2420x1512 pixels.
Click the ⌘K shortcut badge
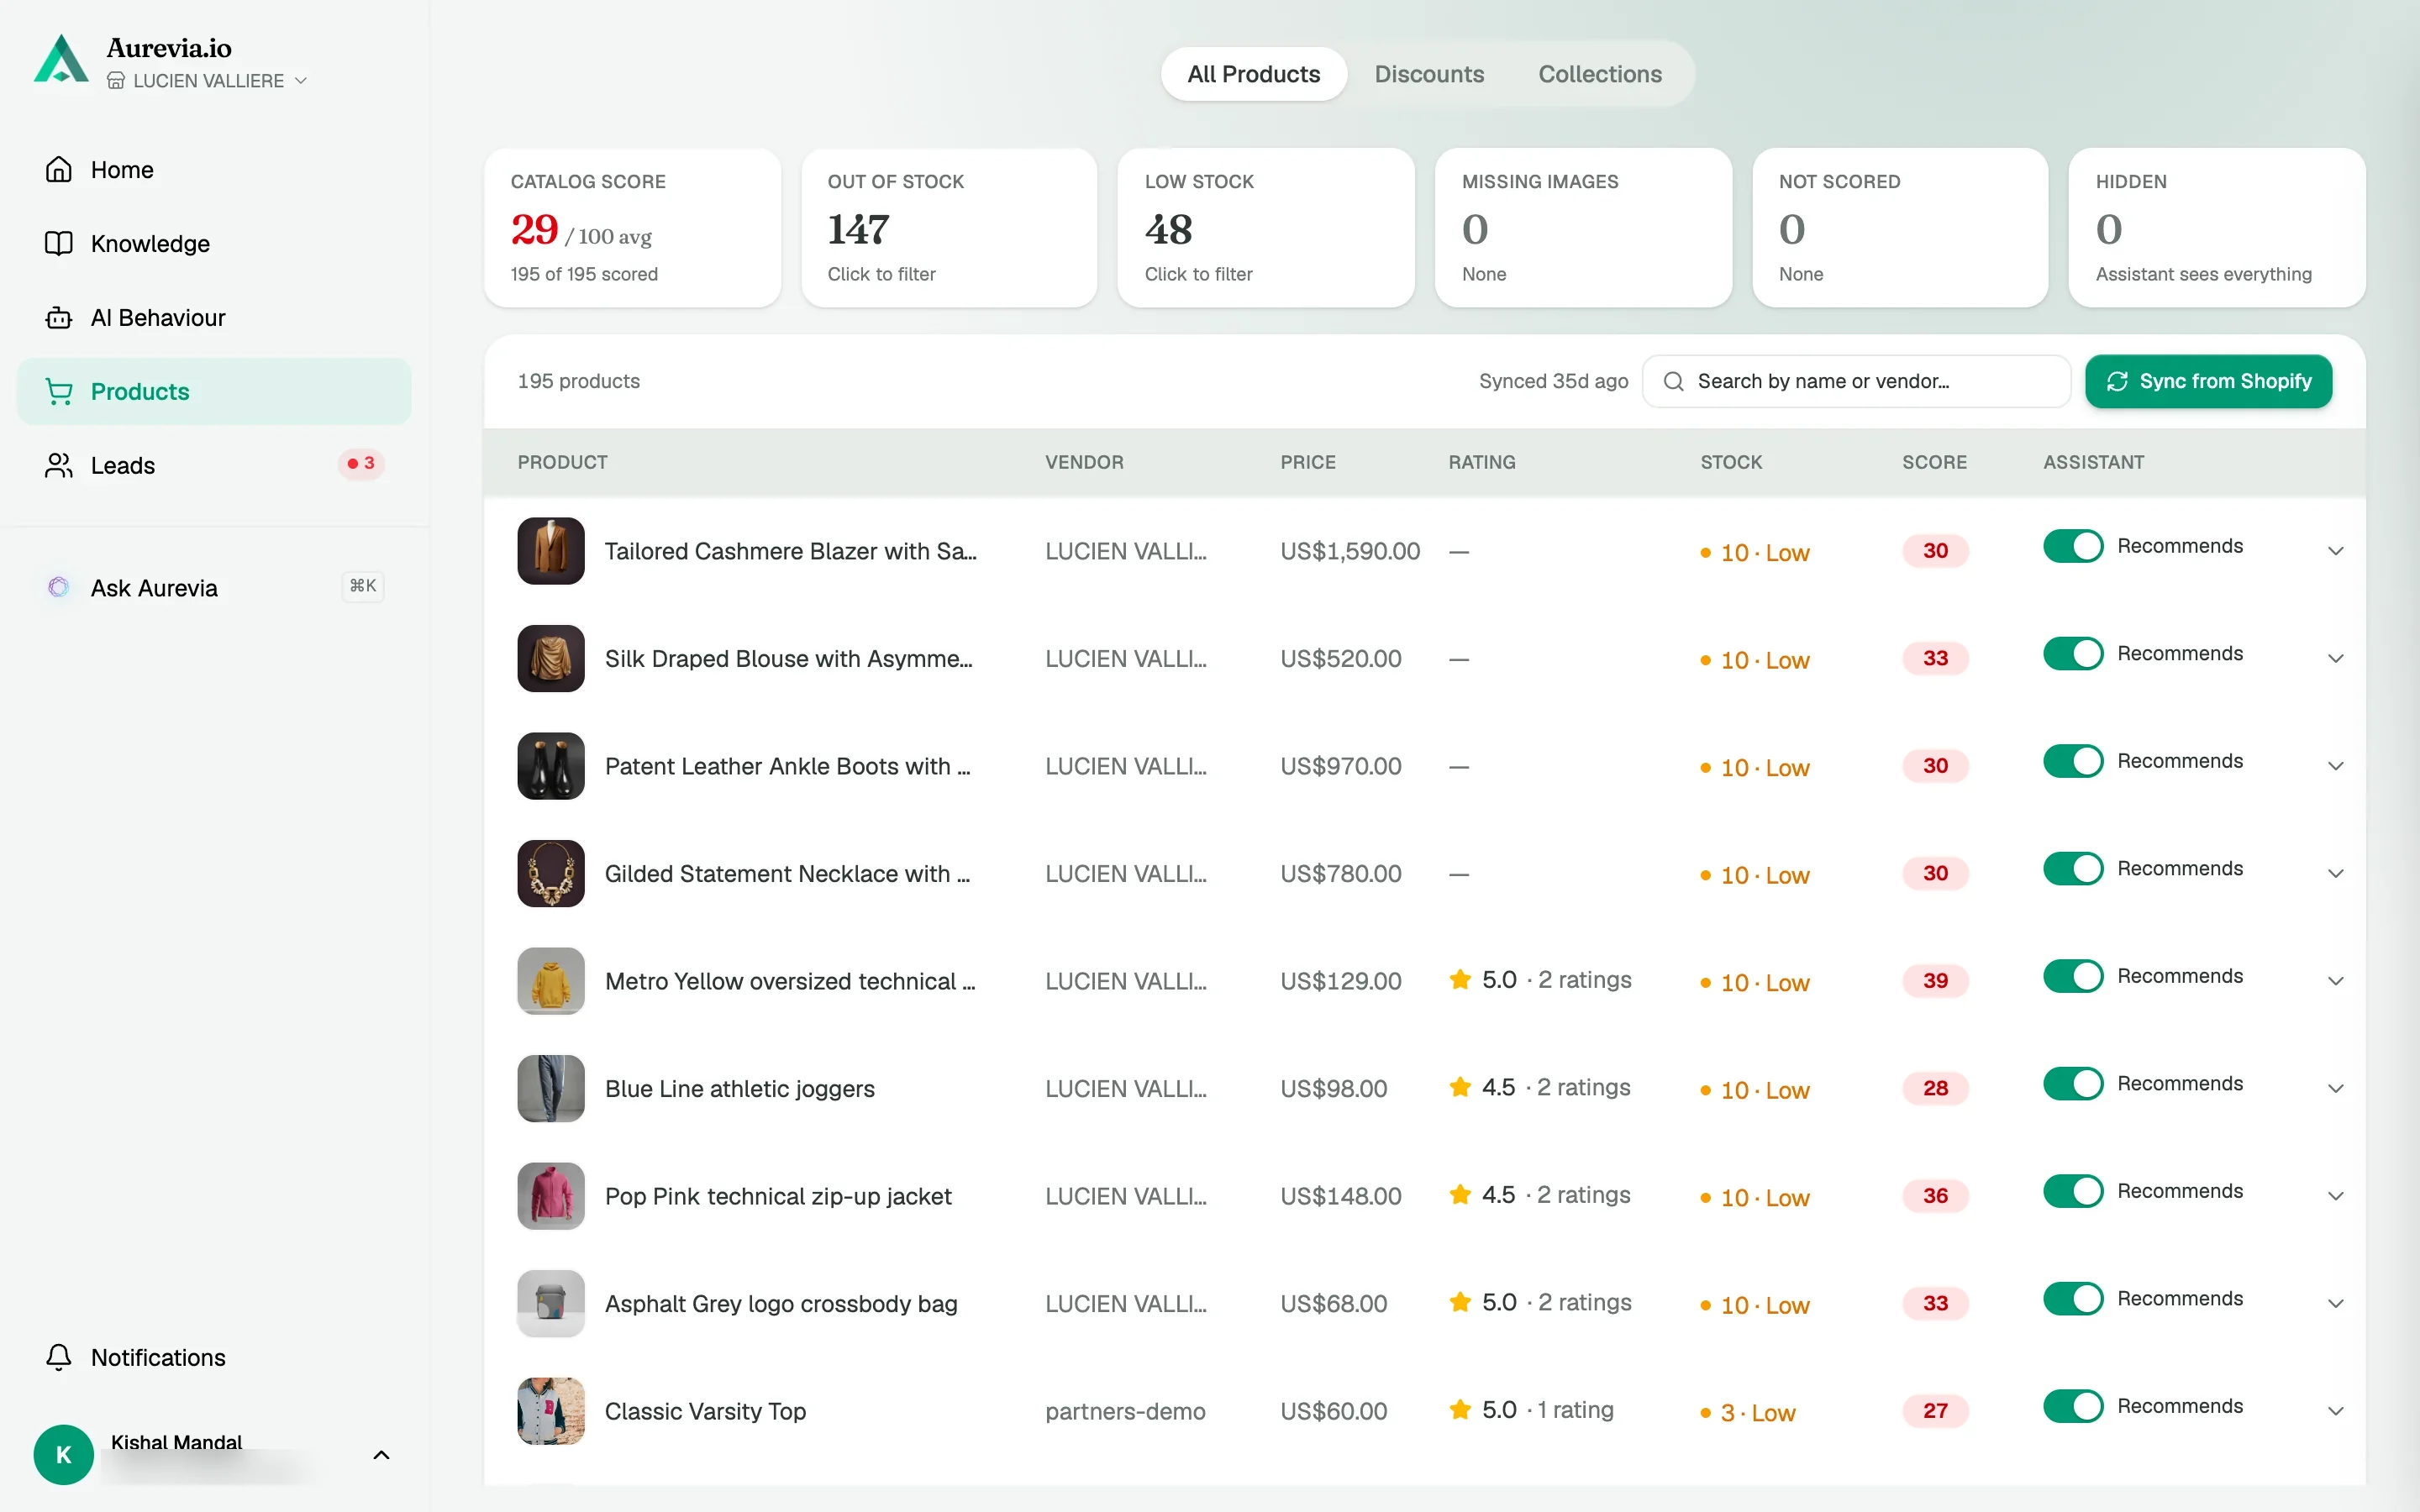(x=363, y=586)
